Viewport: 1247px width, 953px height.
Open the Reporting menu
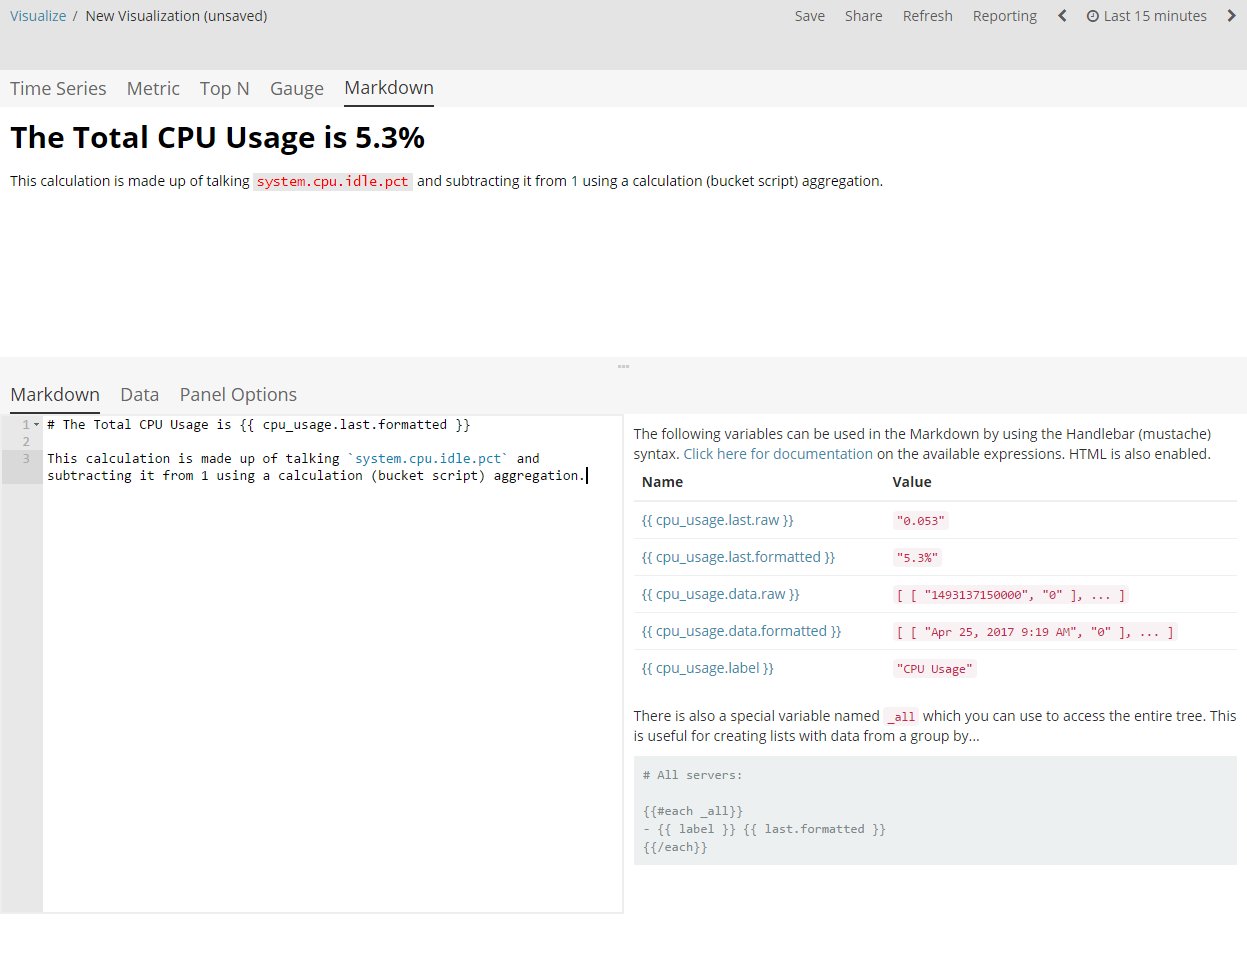tap(1004, 15)
